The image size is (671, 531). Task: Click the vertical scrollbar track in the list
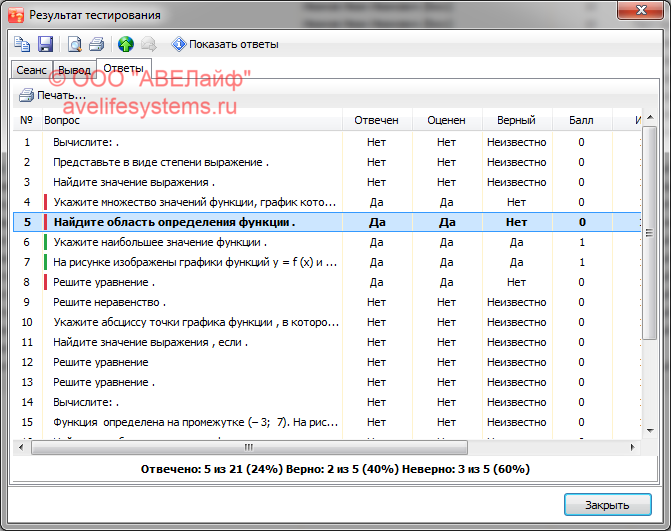tap(649, 350)
